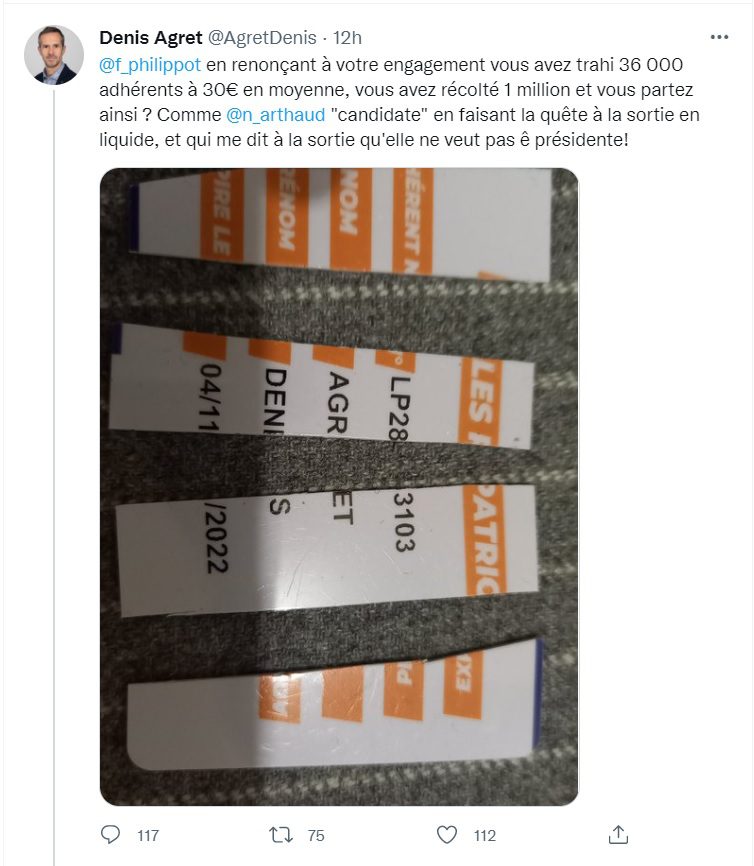Click the /2022 card strip in photo
754x866 pixels.
(327, 548)
